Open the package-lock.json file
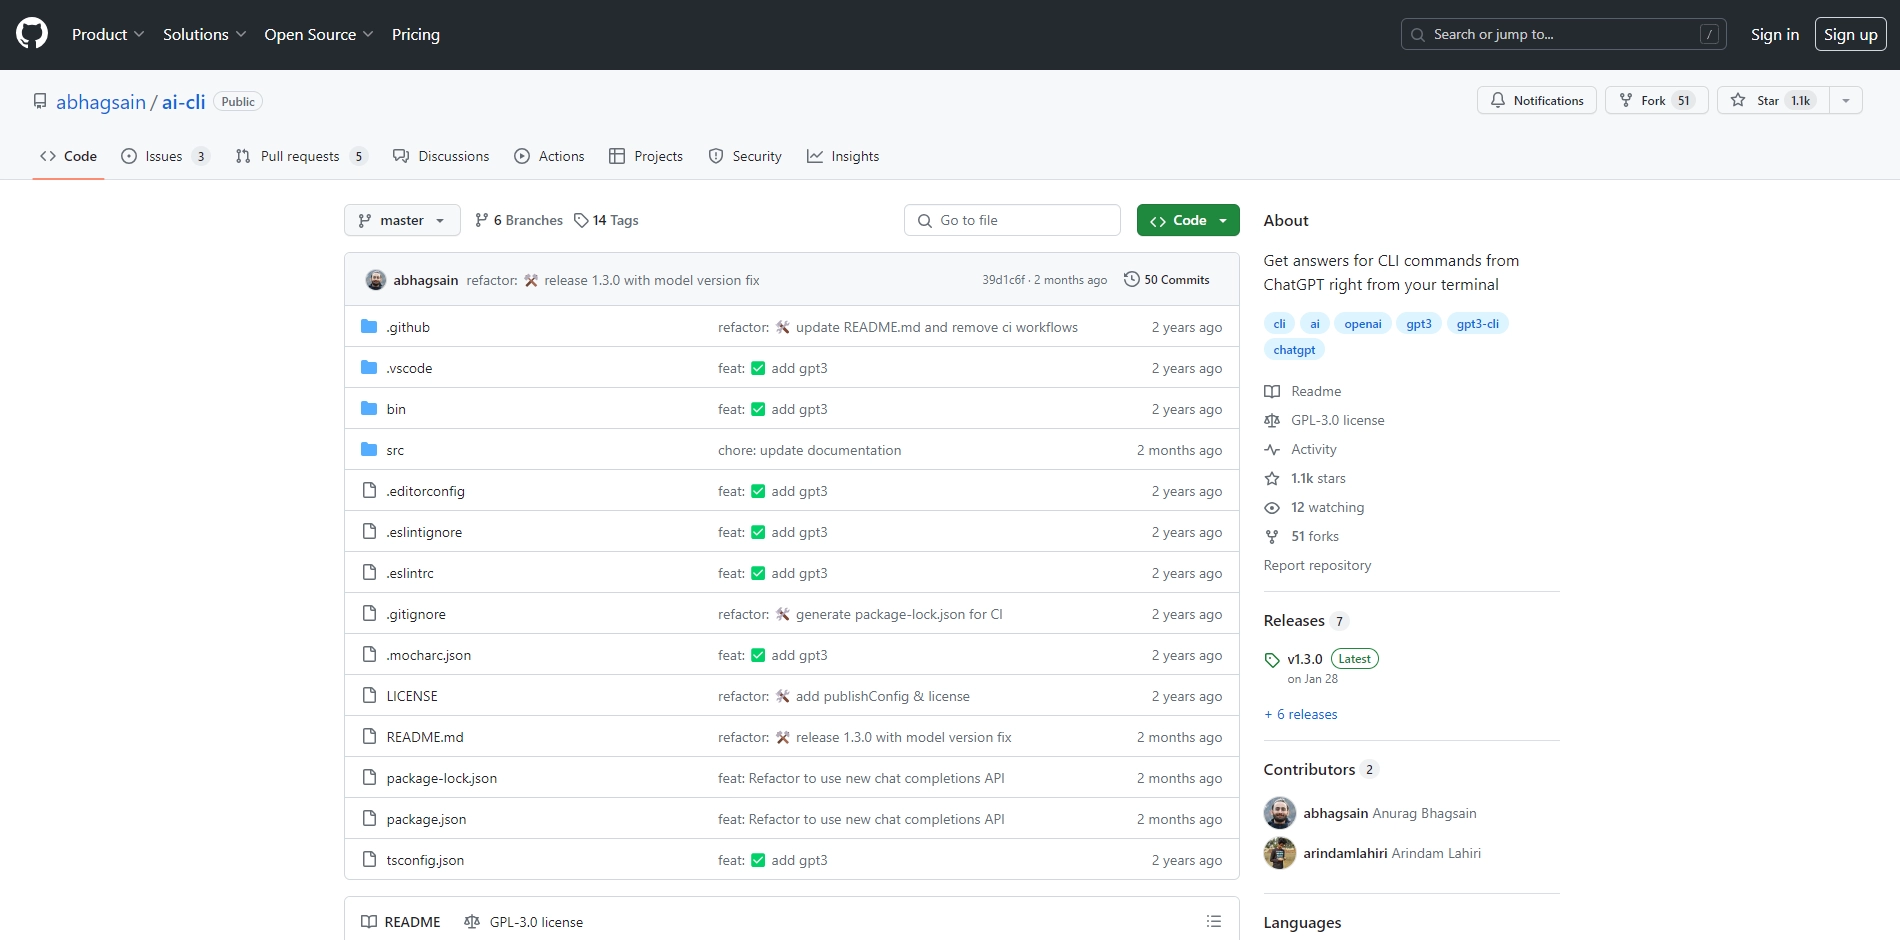Viewport: 1900px width, 940px height. (442, 778)
